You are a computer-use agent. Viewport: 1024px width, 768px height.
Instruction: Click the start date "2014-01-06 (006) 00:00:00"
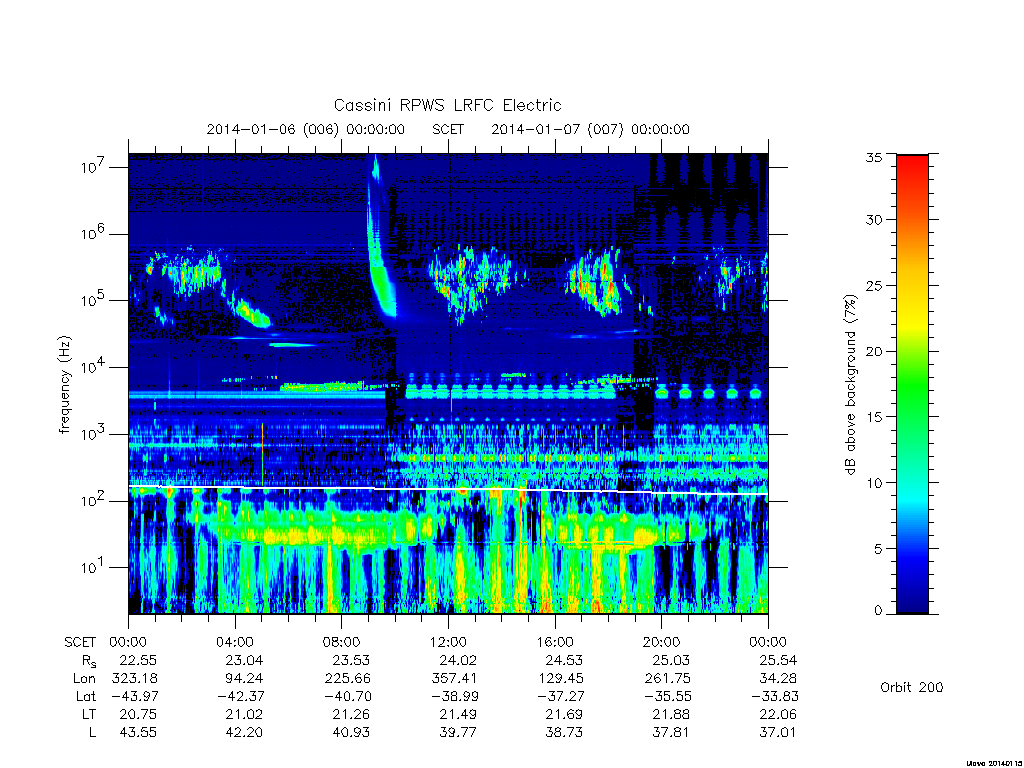[x=306, y=129]
